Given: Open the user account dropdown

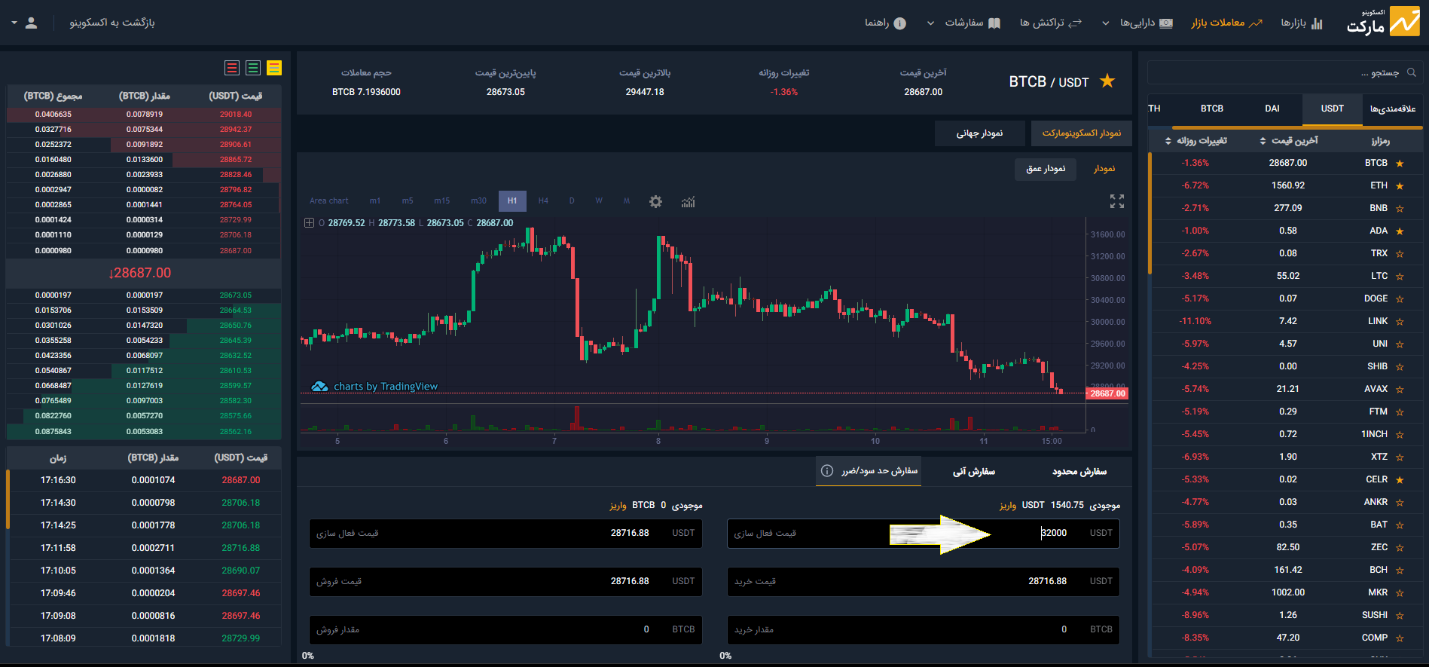Looking at the screenshot, I should (25, 22).
